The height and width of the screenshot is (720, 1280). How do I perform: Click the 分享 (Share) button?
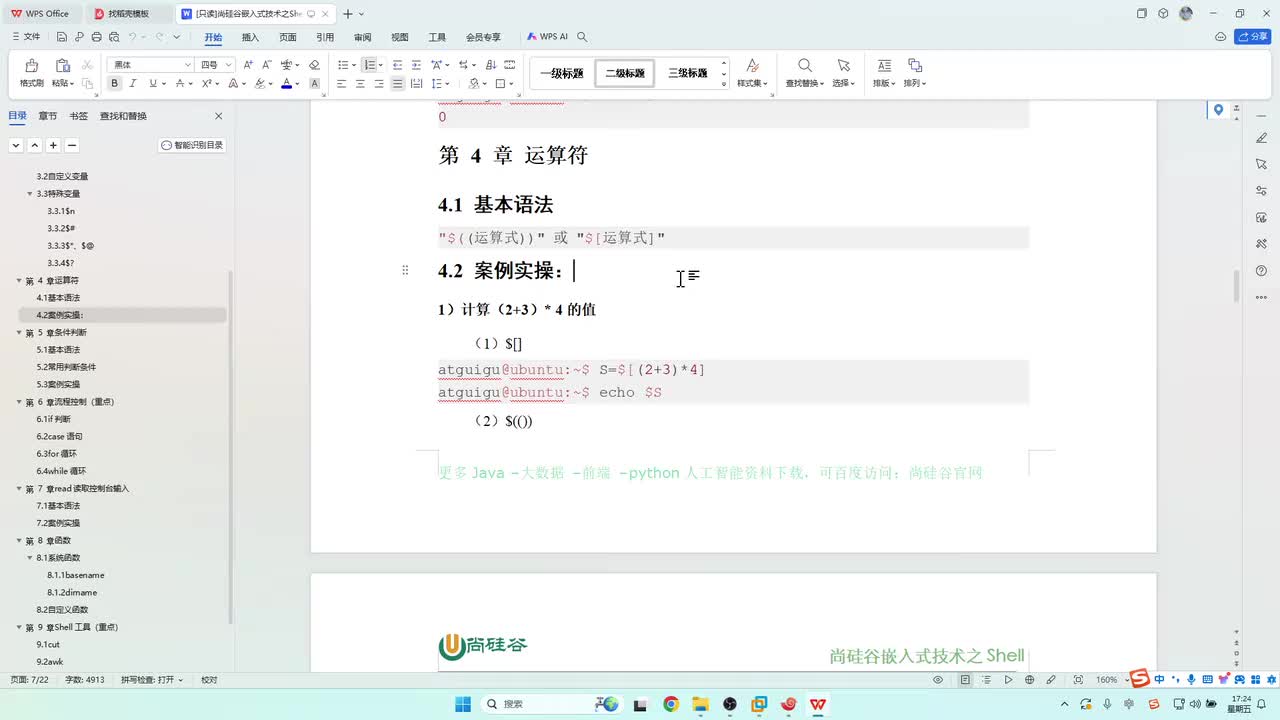[1254, 37]
